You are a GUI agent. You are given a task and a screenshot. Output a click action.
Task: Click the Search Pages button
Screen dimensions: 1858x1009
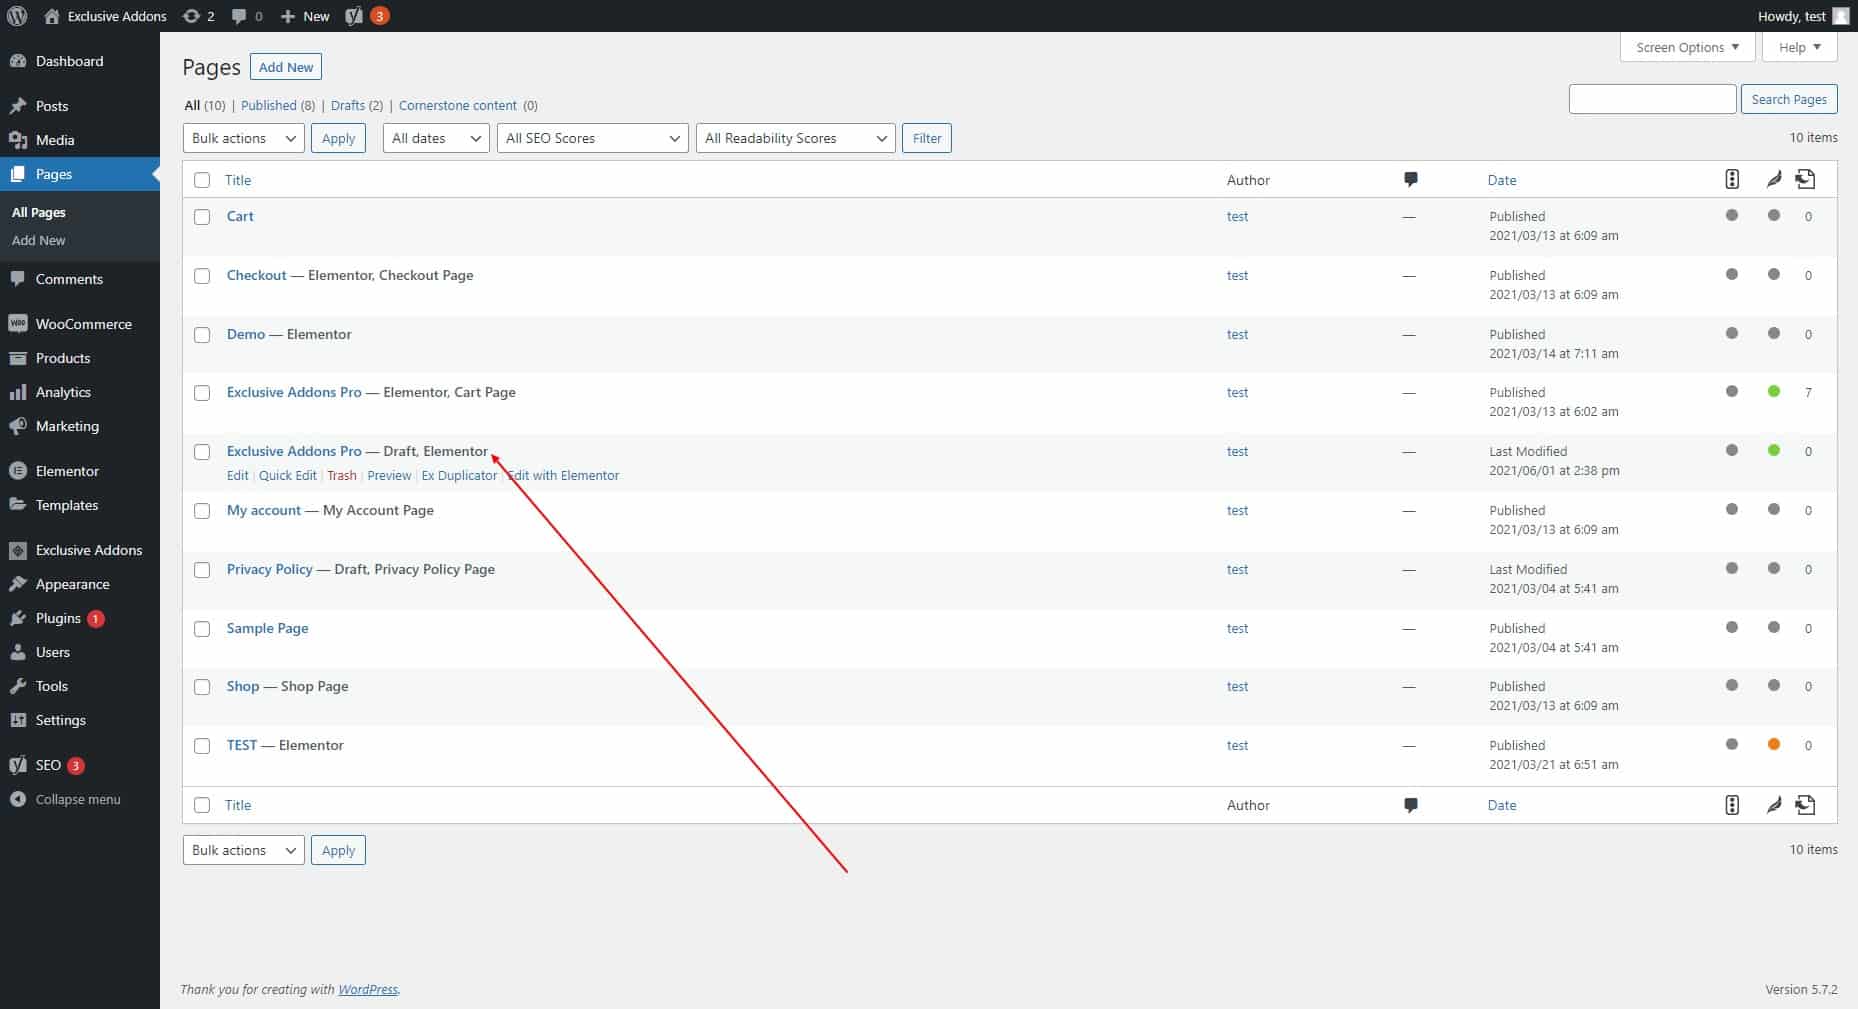[1789, 99]
